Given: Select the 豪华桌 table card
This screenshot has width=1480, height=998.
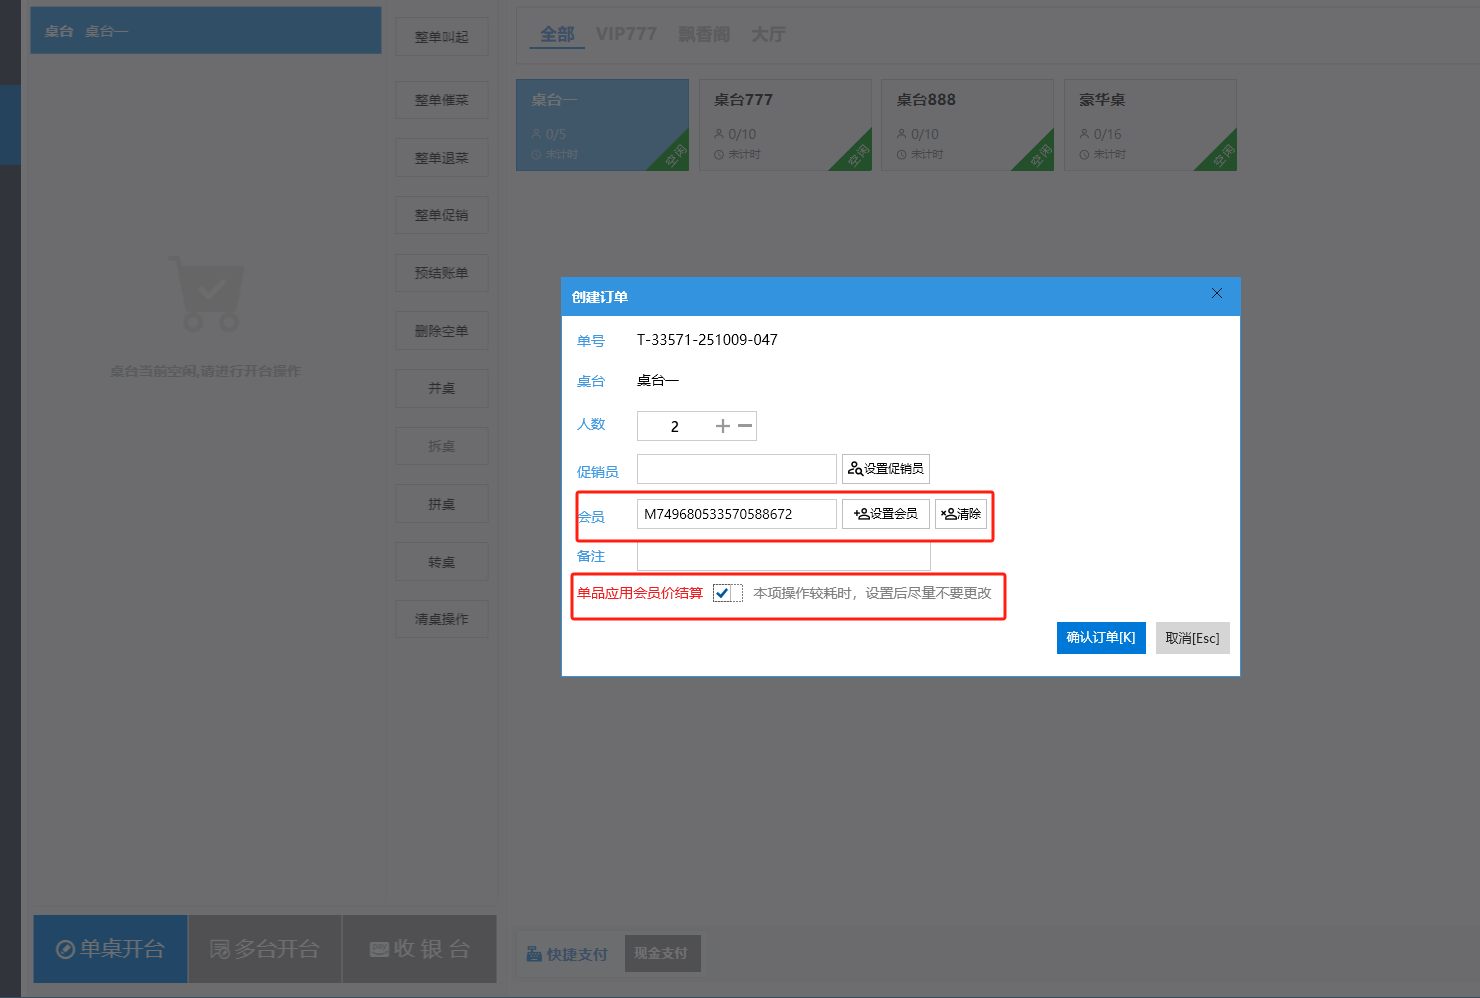Looking at the screenshot, I should [x=1150, y=125].
